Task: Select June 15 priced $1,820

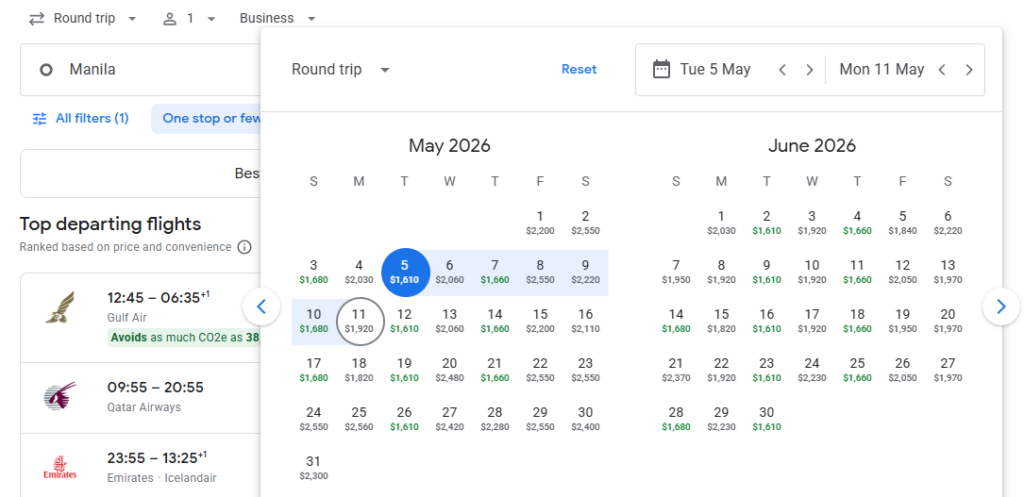Action: pyautogui.click(x=721, y=321)
